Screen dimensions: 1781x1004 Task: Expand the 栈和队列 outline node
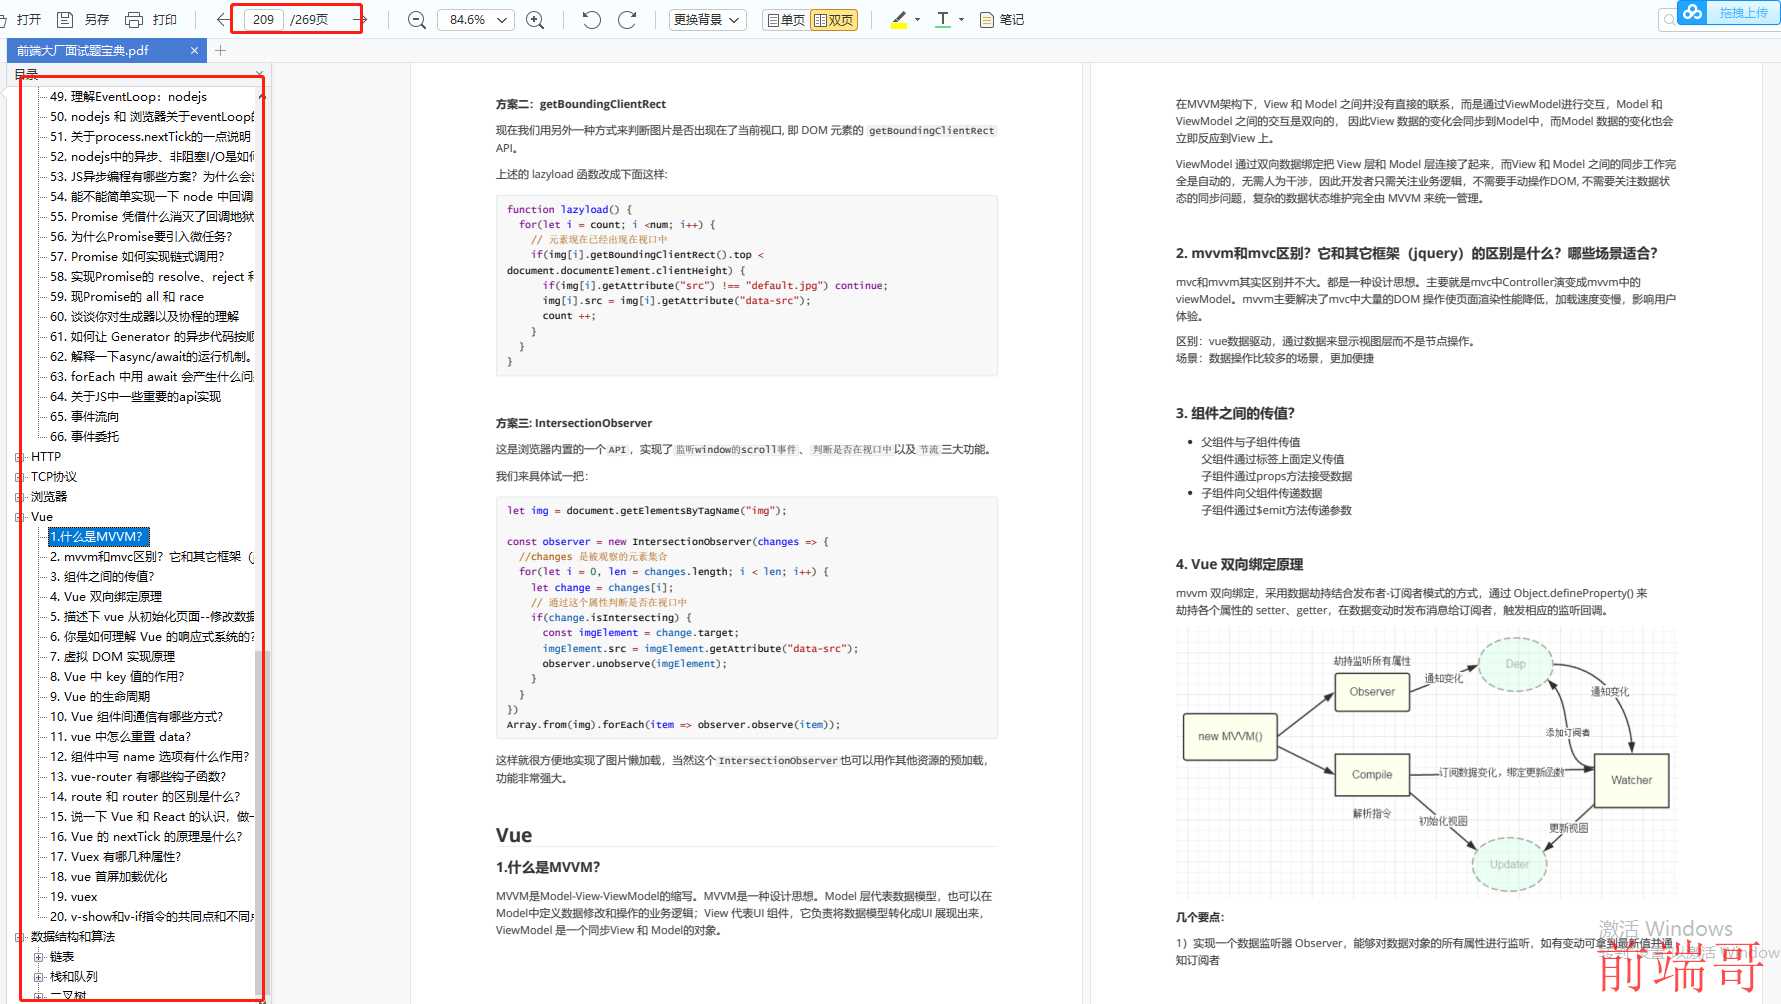click(38, 977)
